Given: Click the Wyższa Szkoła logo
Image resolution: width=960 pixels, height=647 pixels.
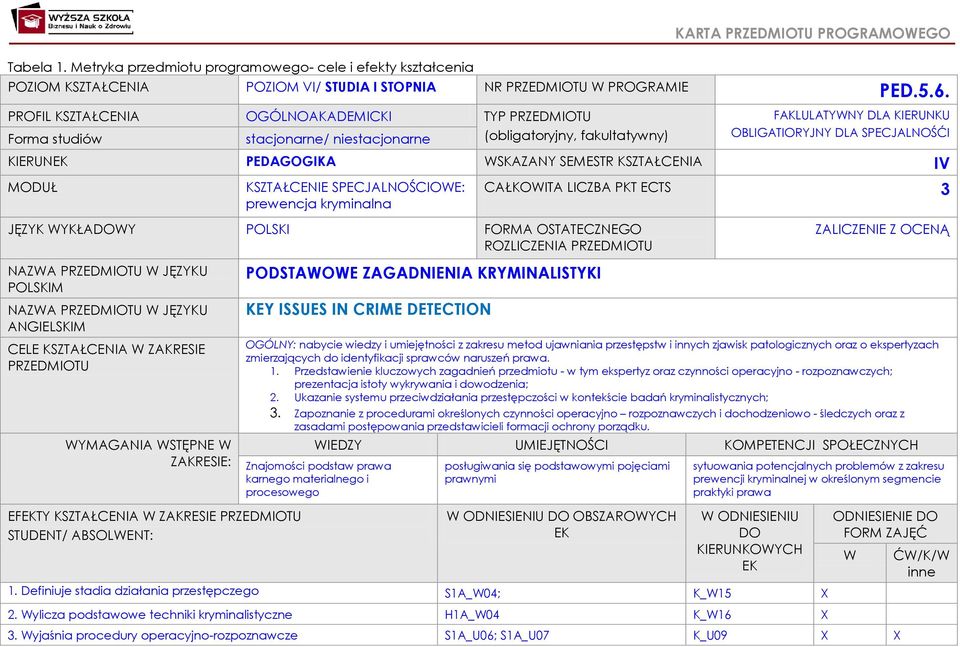Looking at the screenshot, I should 72,19.
